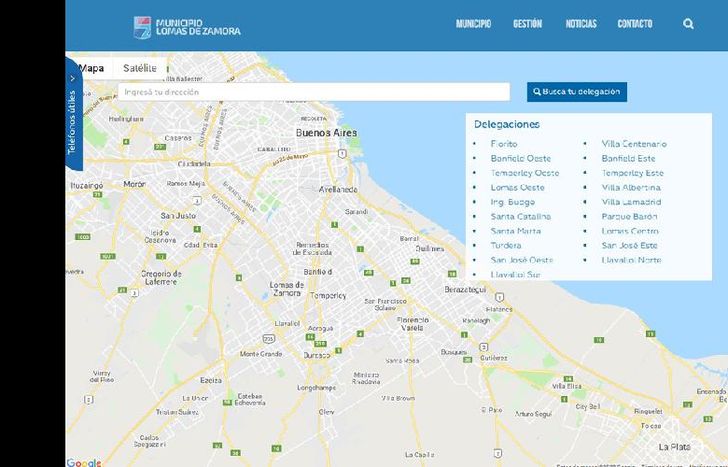
Task: Click the Lomas Centro delegation link
Action: (630, 231)
